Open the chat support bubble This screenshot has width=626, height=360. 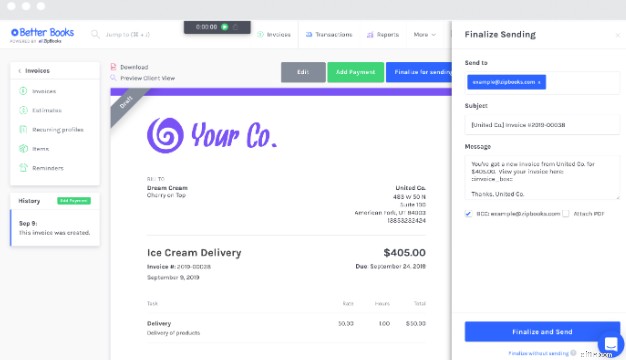click(610, 344)
